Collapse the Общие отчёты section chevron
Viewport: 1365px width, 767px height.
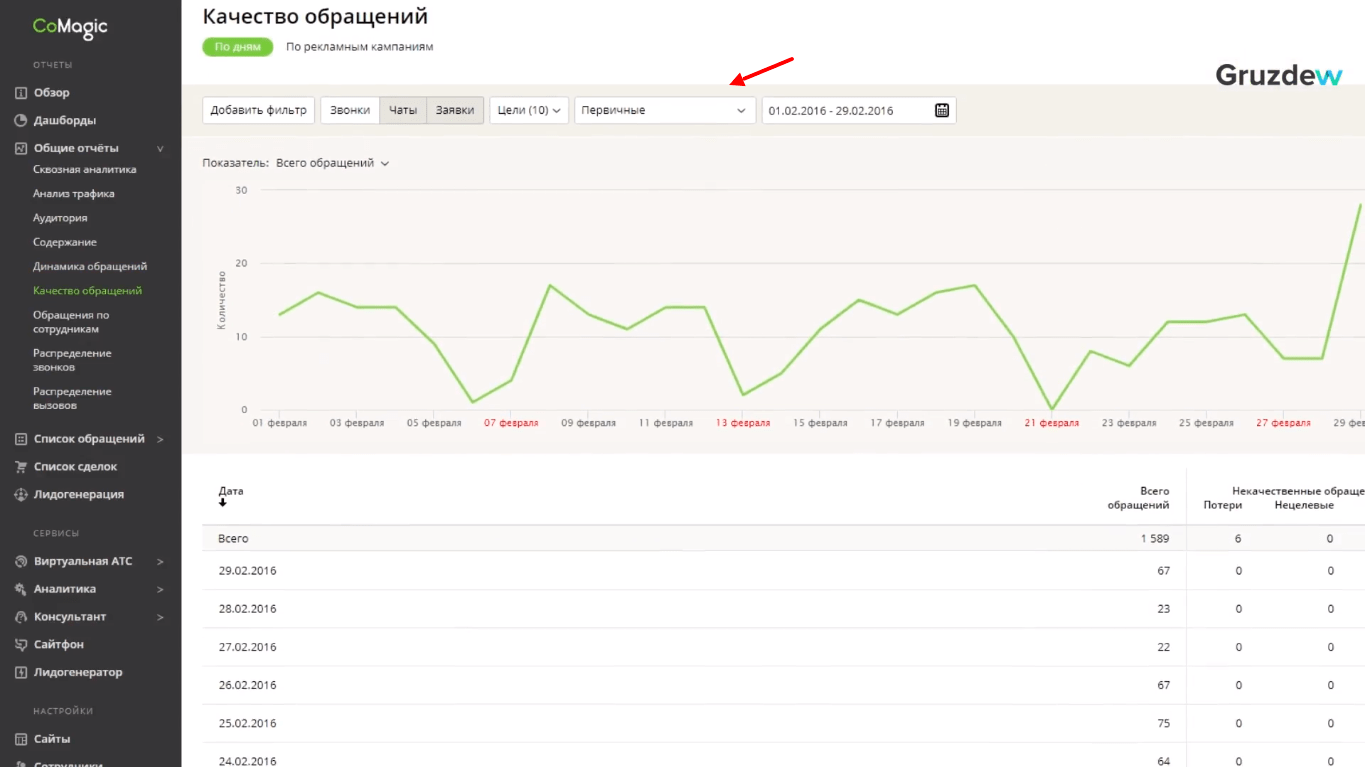coord(161,149)
